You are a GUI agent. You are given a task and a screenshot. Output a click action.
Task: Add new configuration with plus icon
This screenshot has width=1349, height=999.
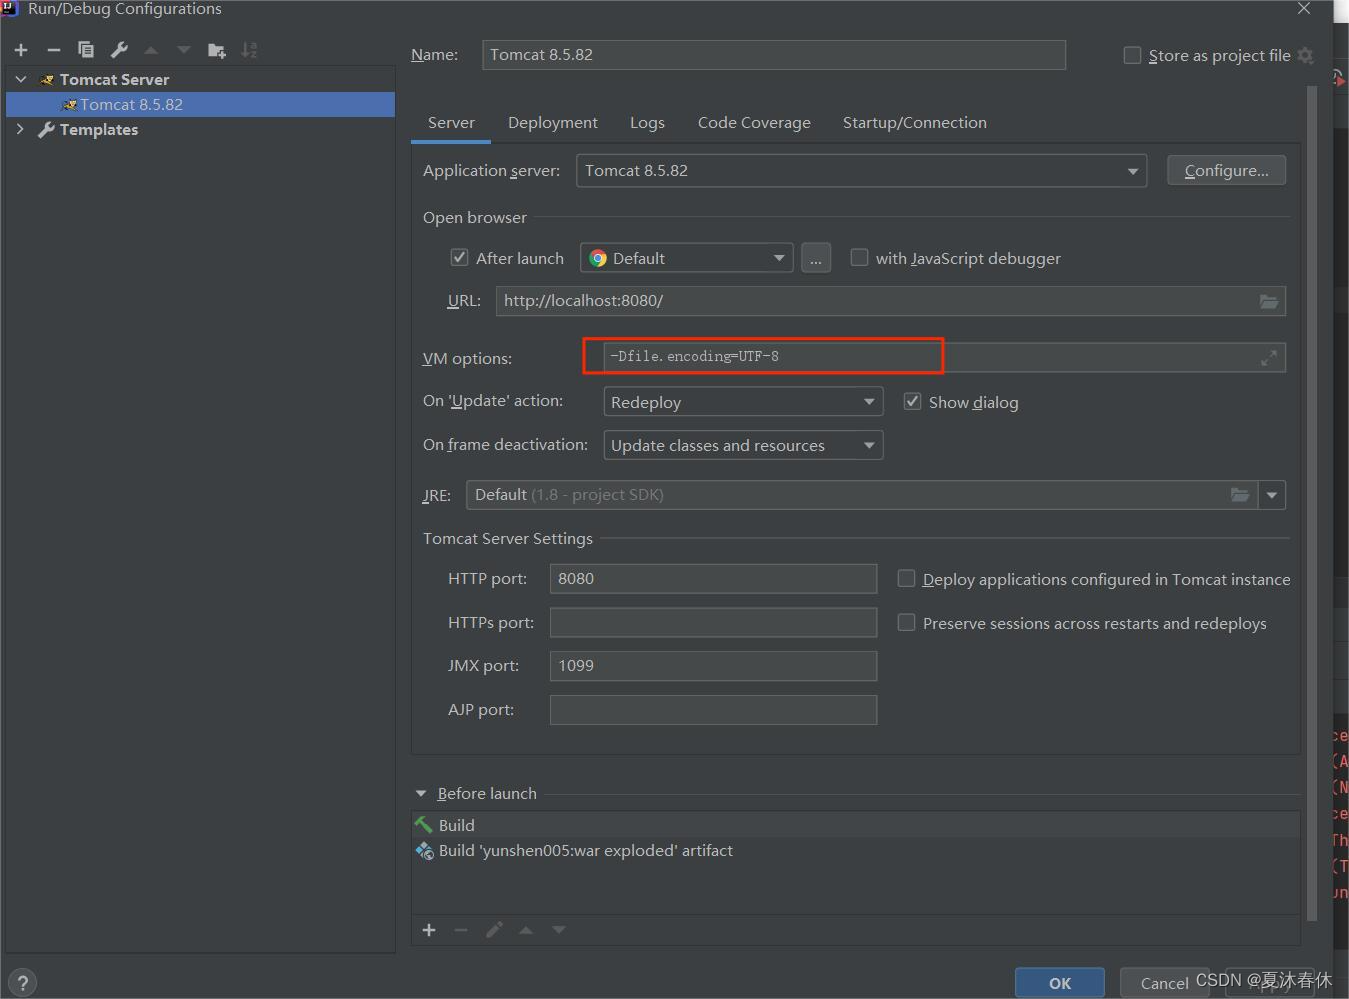point(21,50)
